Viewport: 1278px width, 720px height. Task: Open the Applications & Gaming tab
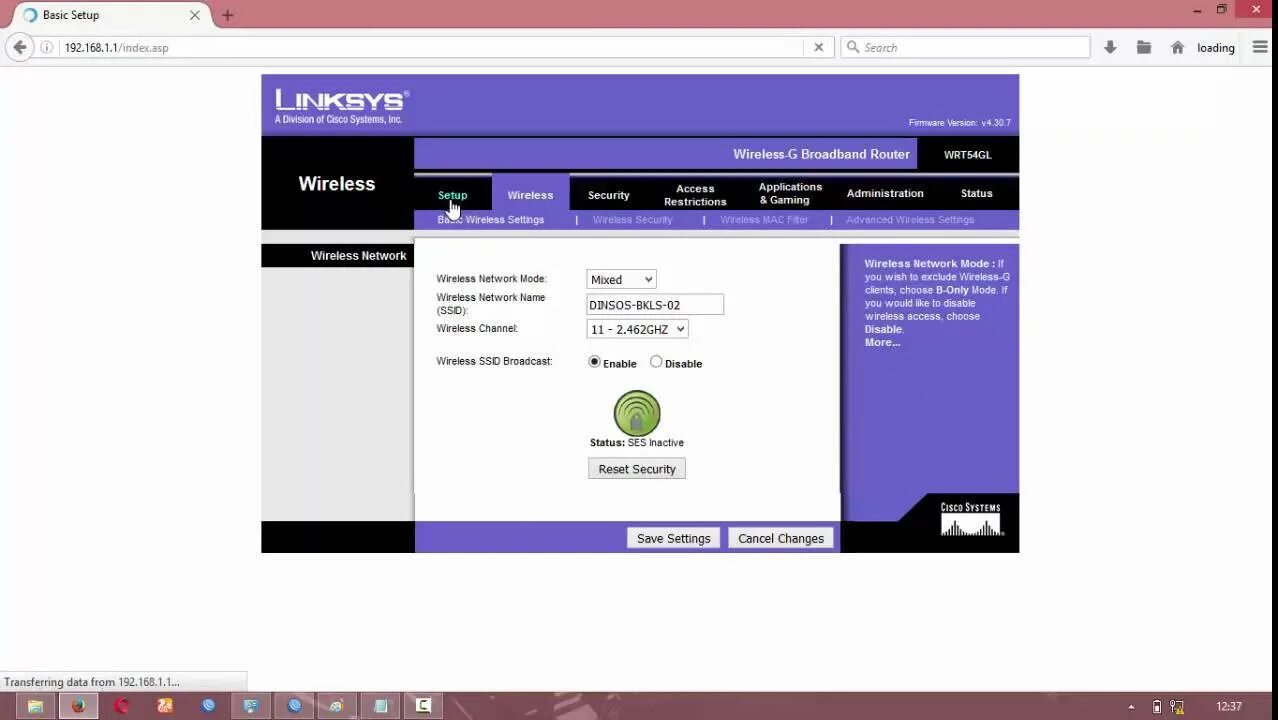(x=790, y=193)
